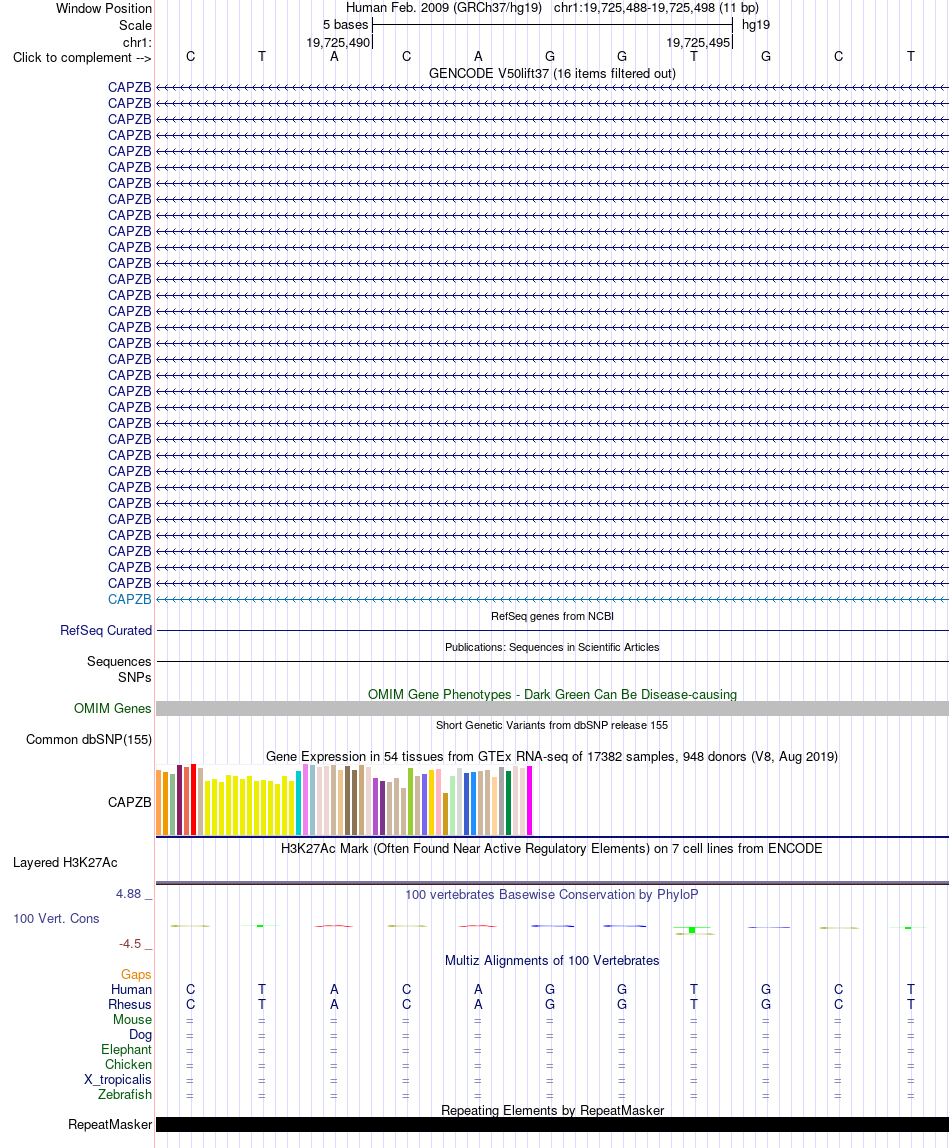Click the 'hg19' text beside the scale bar
The width and height of the screenshot is (950, 1148).
(756, 24)
